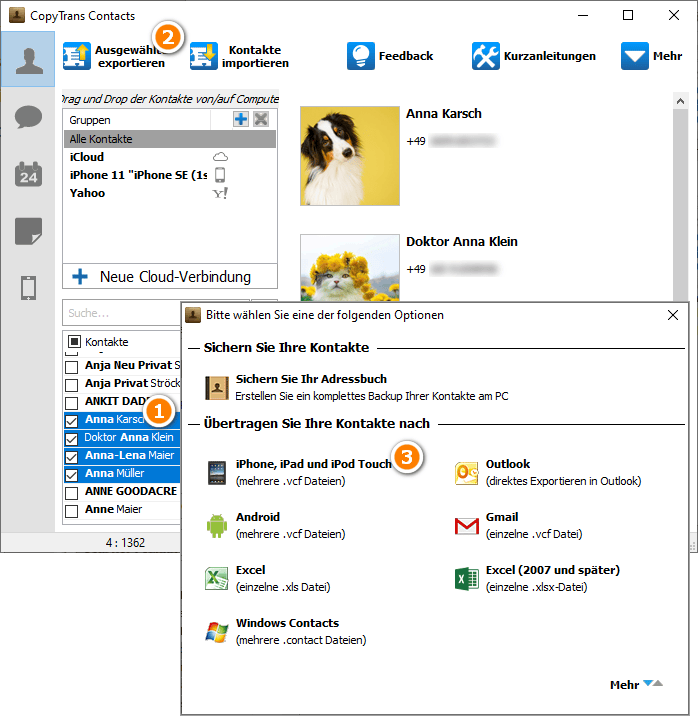Click the Mehr toolbar arrow icon
The height and width of the screenshot is (721, 698).
[635, 56]
